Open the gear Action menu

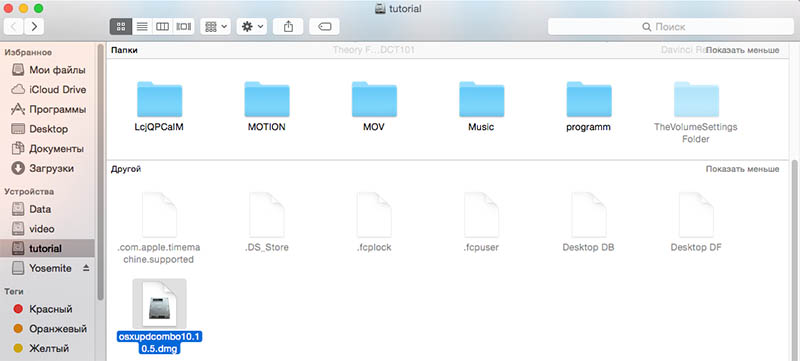[252, 27]
